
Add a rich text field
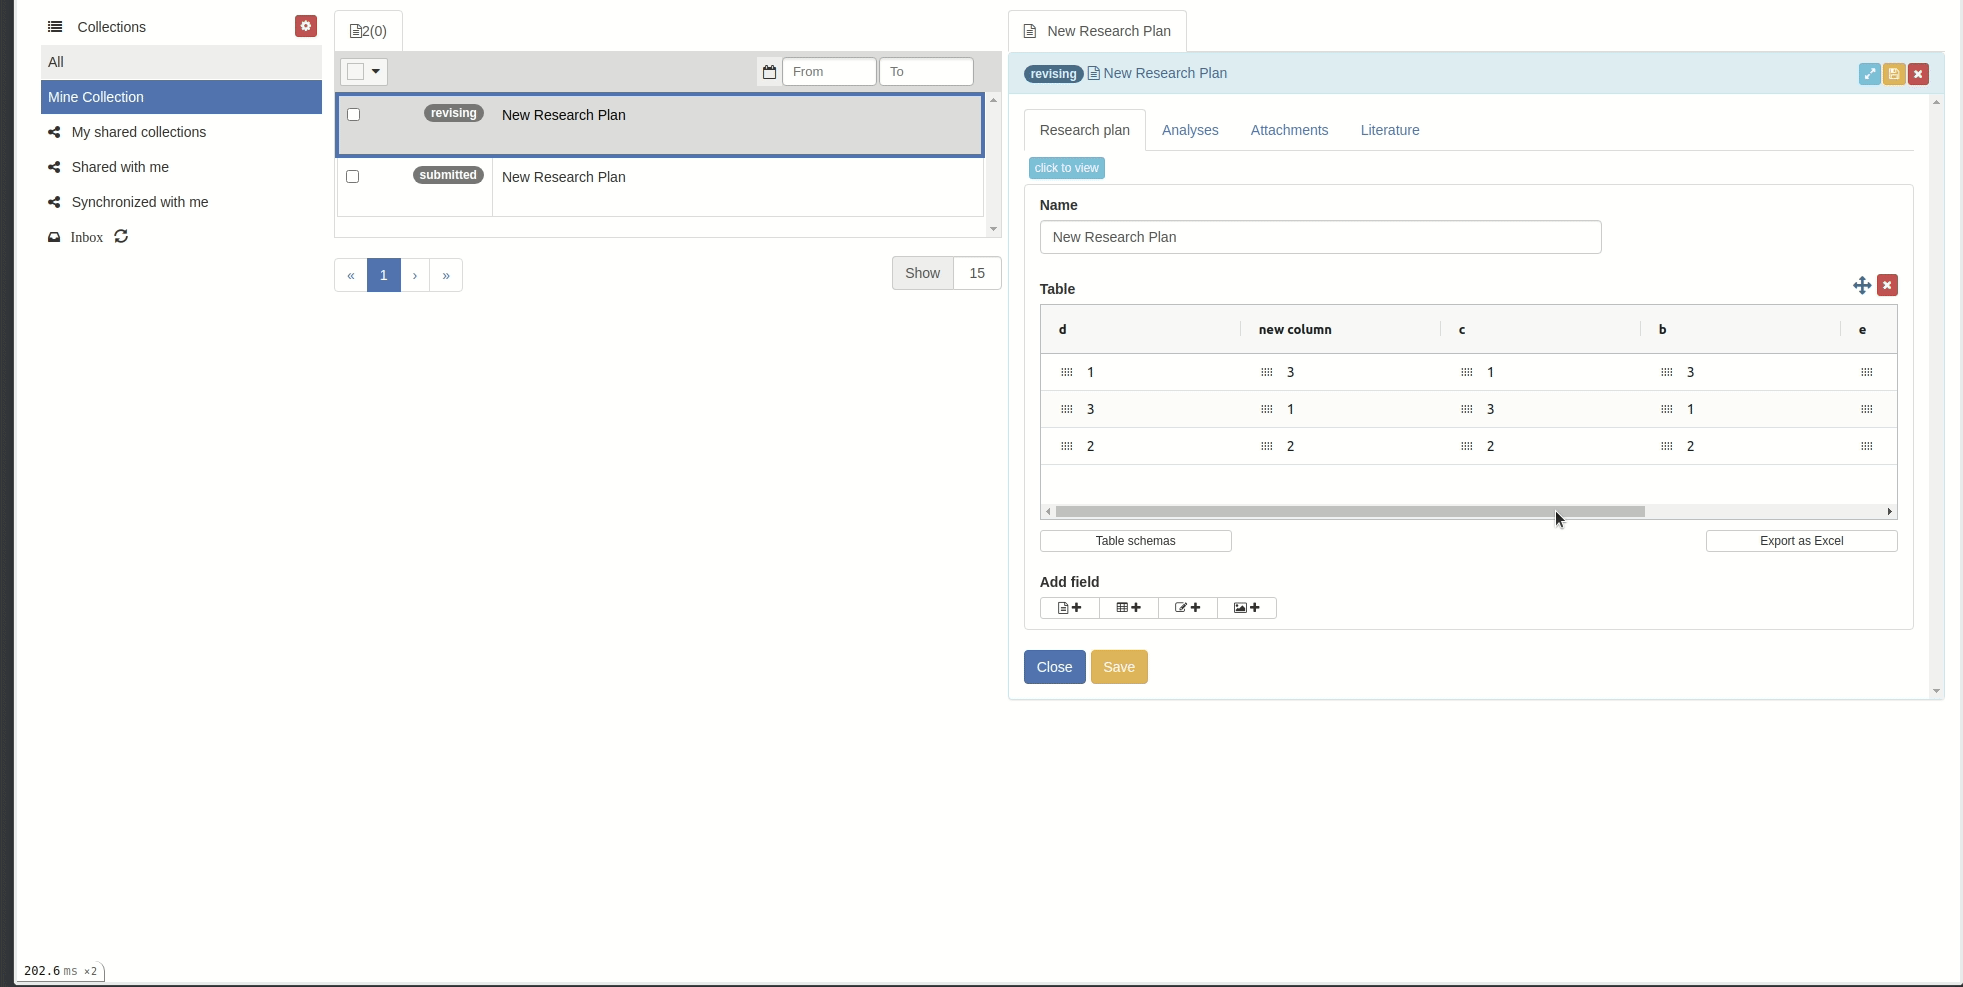click(1069, 608)
